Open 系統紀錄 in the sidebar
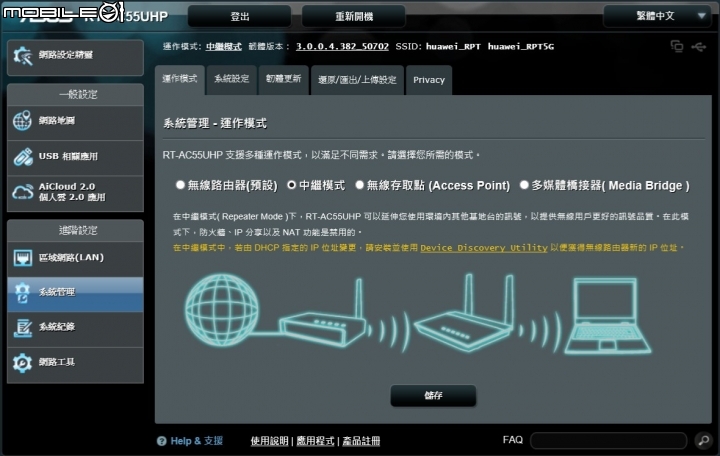 click(75, 328)
